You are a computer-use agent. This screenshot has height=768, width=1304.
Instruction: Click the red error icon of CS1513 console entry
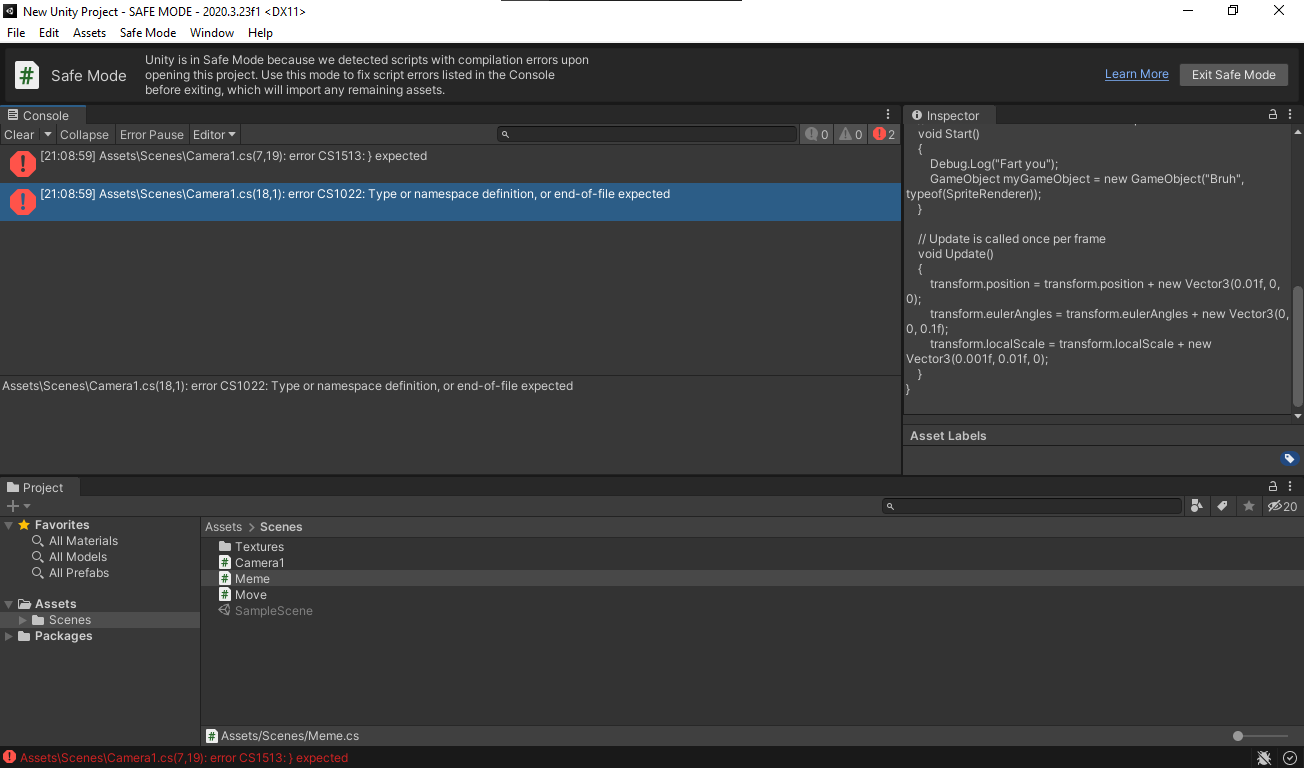(x=22, y=164)
